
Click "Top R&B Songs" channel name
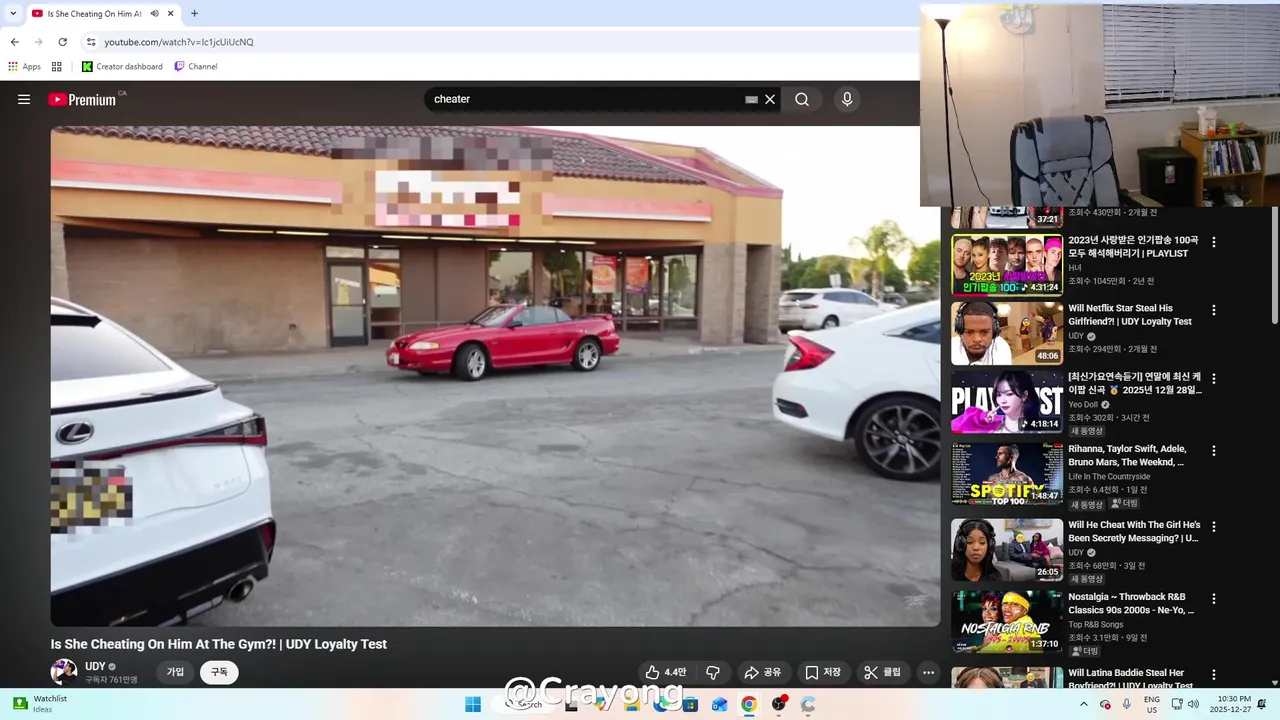[x=1098, y=625]
